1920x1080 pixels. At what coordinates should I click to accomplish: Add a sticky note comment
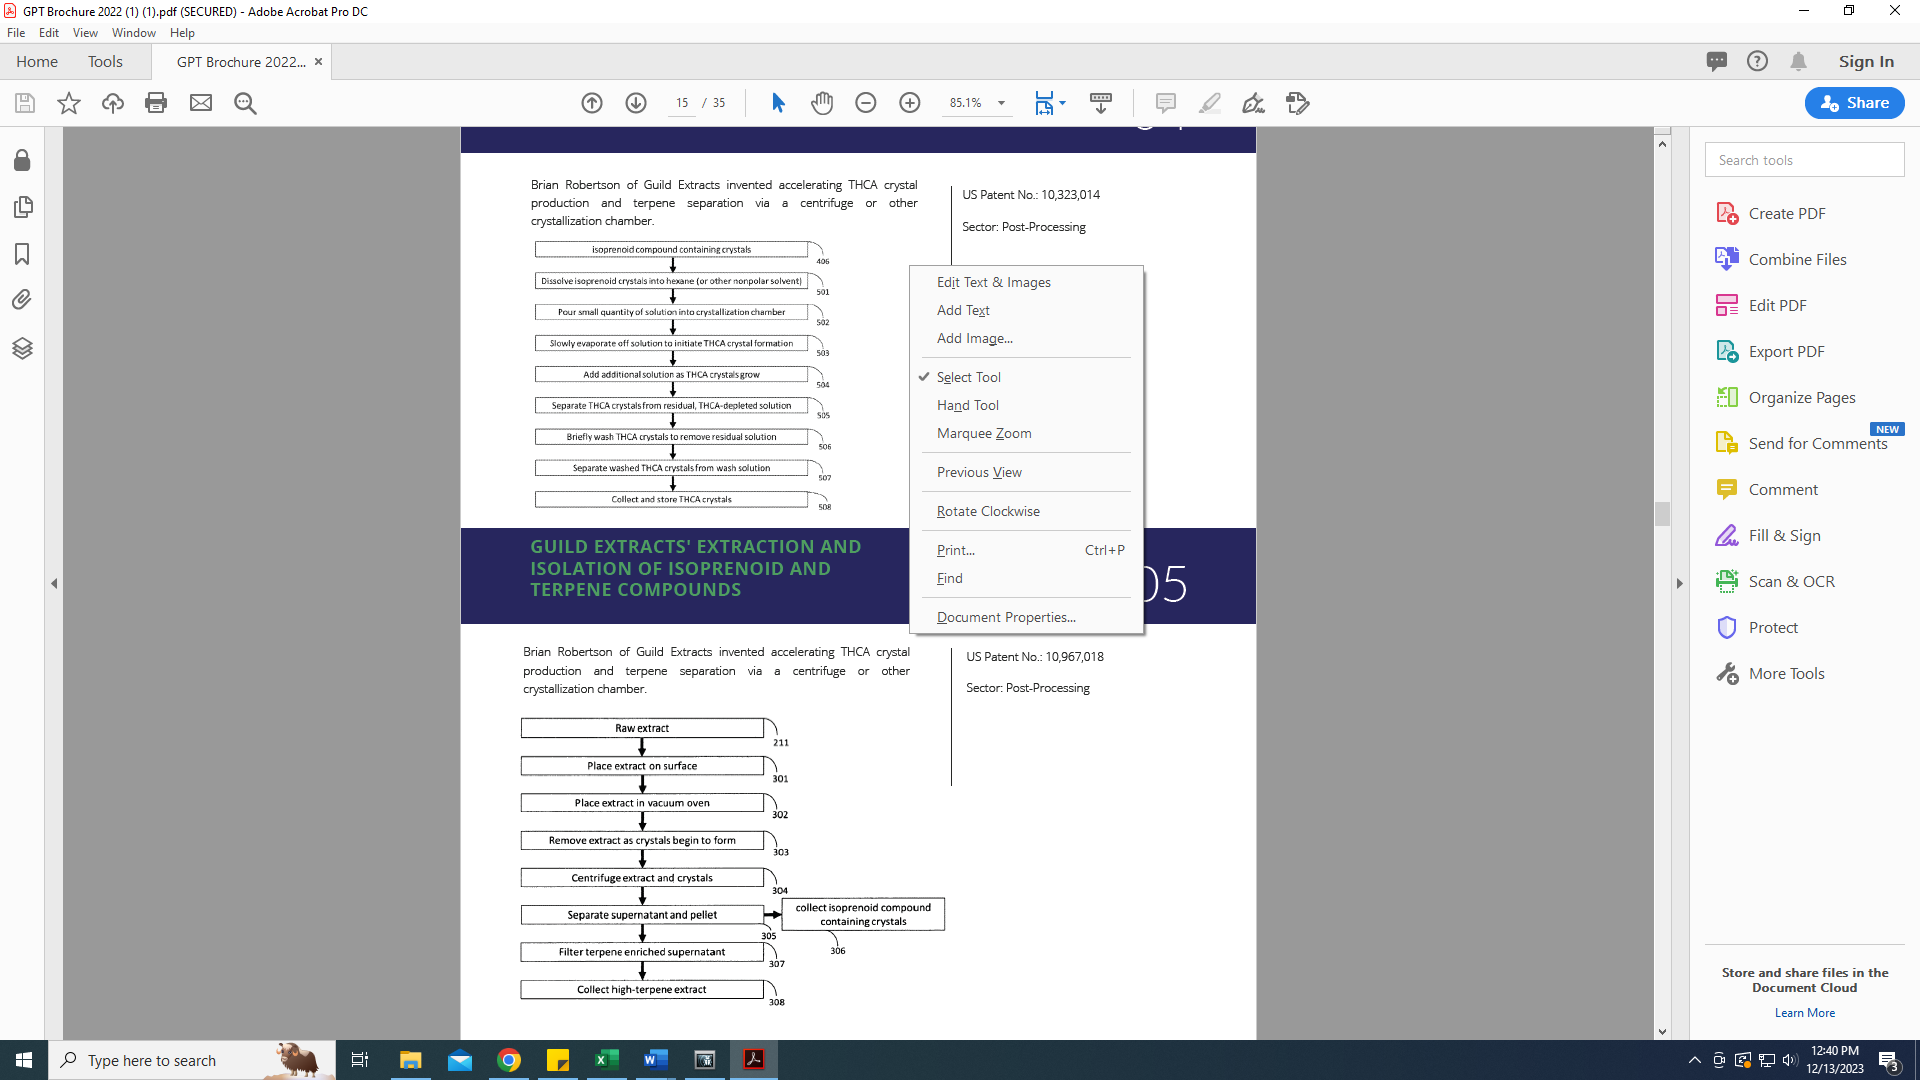[x=1166, y=103]
